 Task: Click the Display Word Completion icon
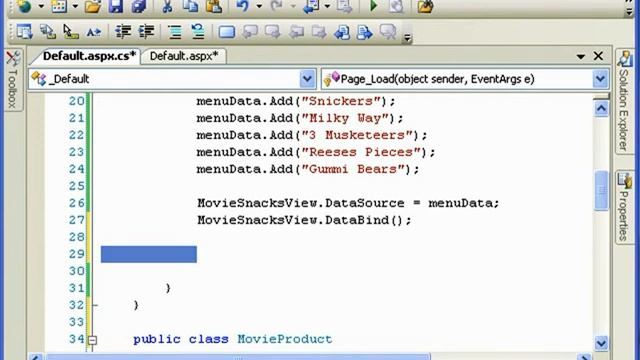(94, 31)
